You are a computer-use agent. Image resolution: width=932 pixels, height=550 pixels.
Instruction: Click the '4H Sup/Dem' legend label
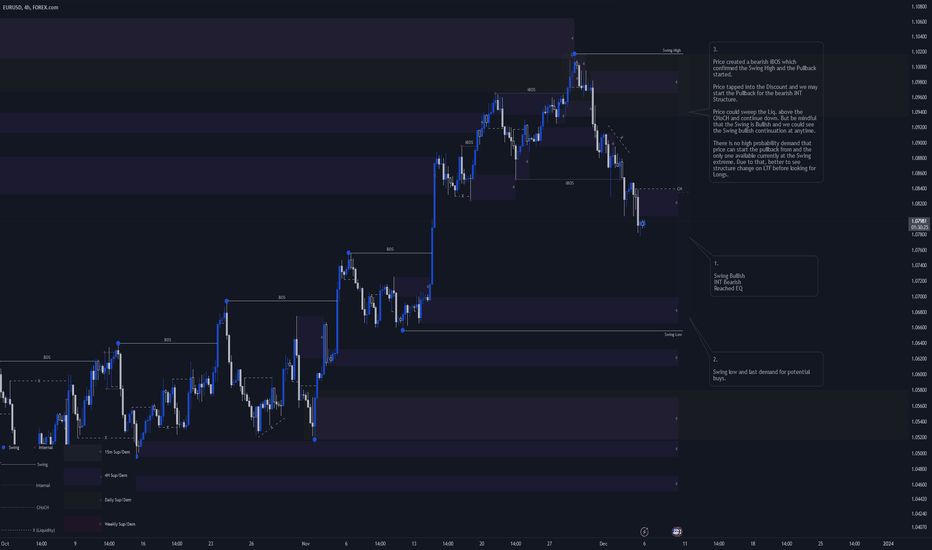point(116,475)
